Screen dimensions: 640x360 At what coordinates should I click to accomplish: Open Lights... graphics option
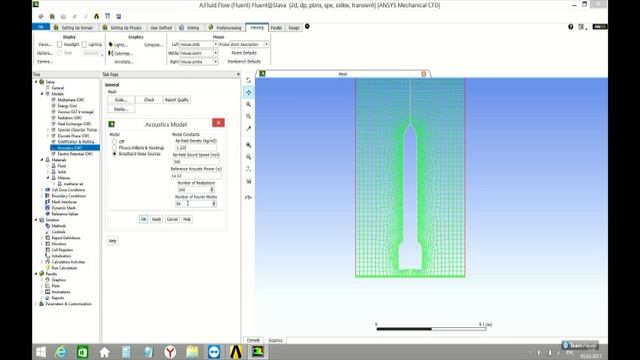(118, 44)
